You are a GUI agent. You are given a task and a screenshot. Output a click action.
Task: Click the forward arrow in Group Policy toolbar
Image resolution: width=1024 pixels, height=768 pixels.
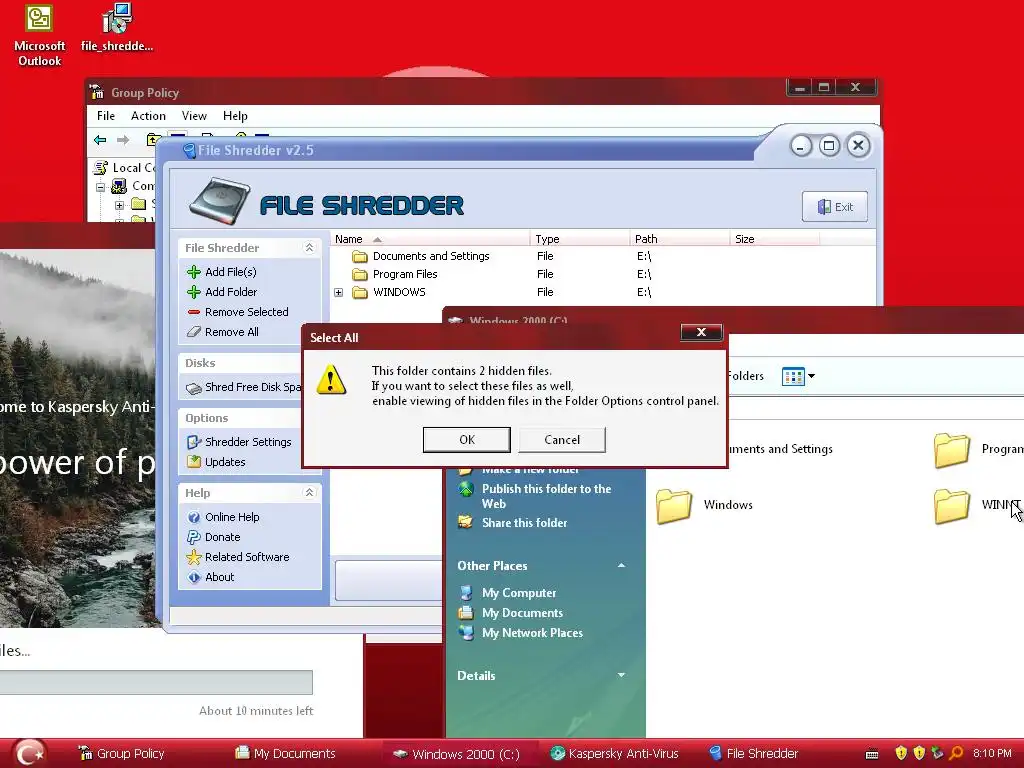[123, 140]
